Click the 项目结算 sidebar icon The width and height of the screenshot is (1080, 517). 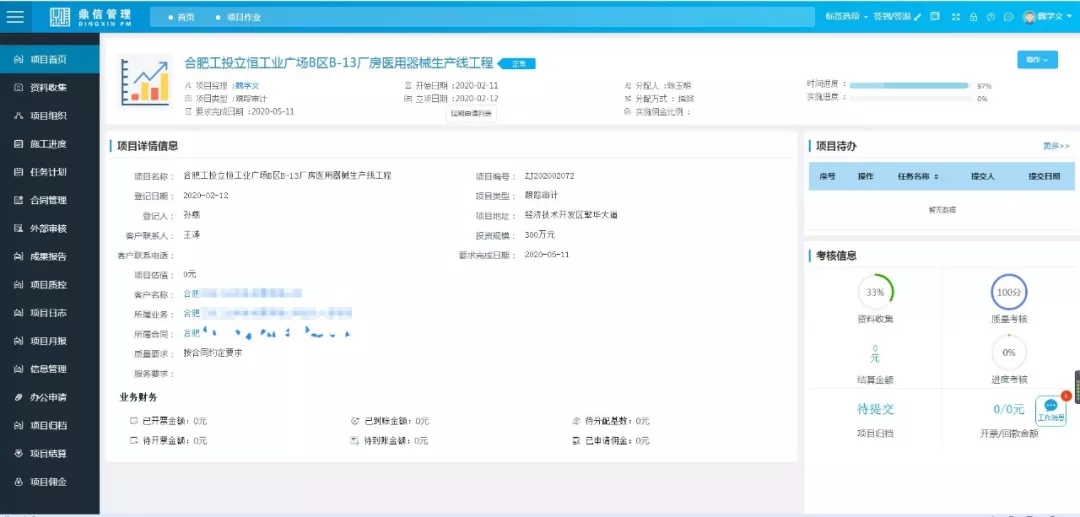19,454
